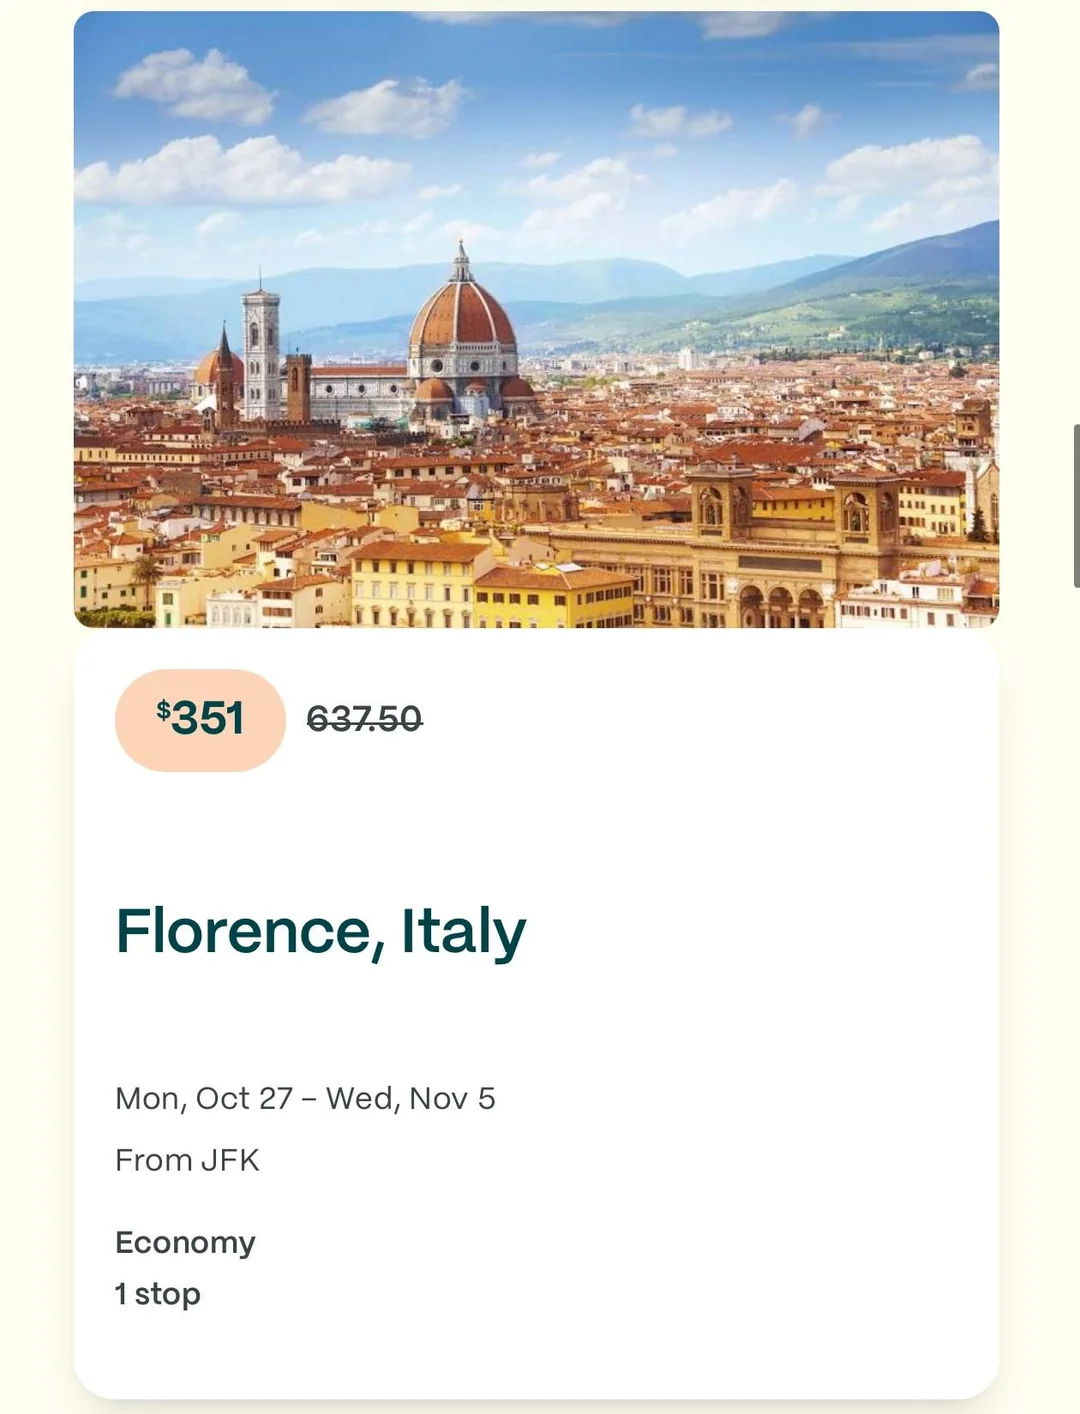Click the large cloud at photo's left
Image resolution: width=1080 pixels, height=1414 pixels.
[240, 168]
